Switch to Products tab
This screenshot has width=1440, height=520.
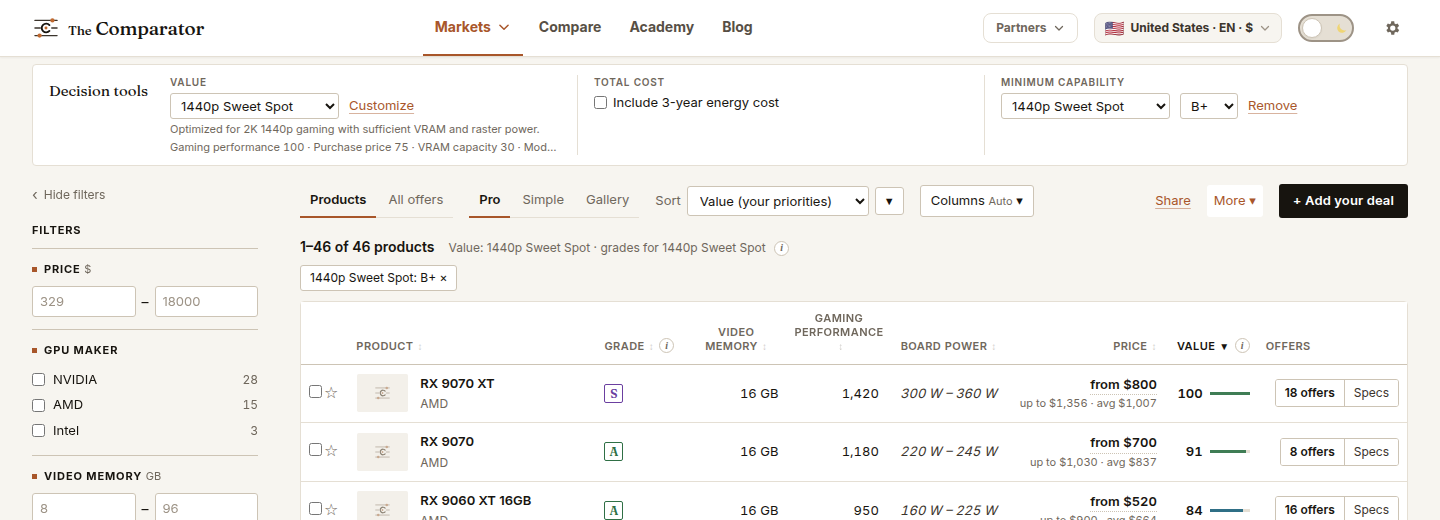pos(338,200)
